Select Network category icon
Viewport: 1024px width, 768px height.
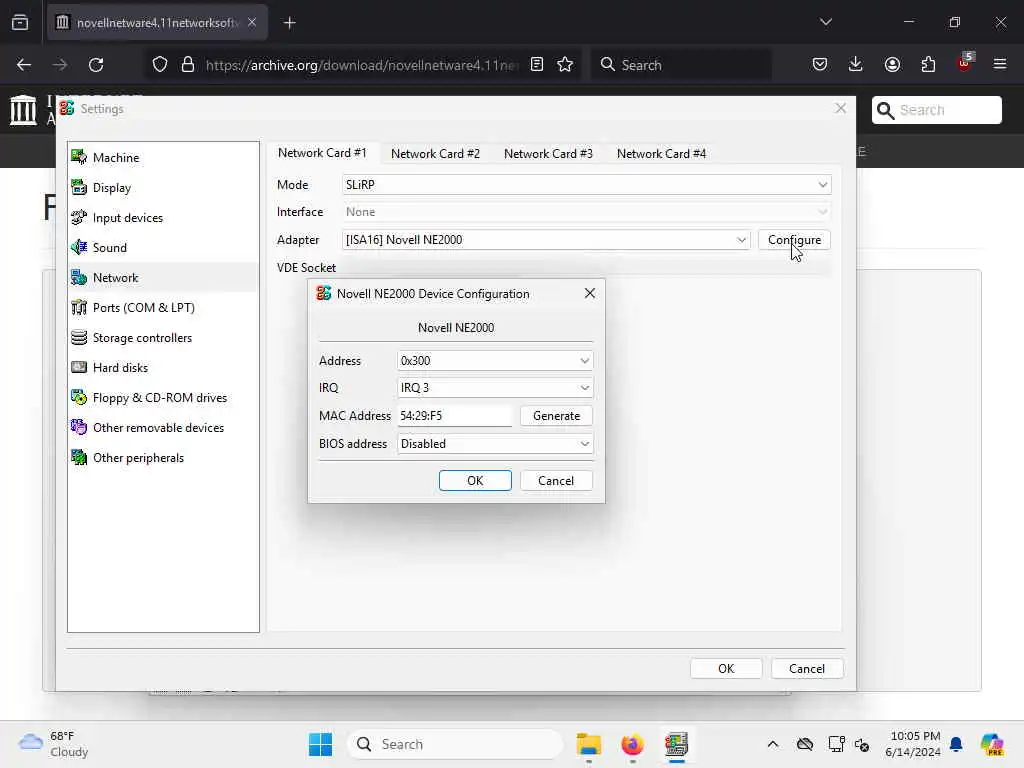[79, 278]
